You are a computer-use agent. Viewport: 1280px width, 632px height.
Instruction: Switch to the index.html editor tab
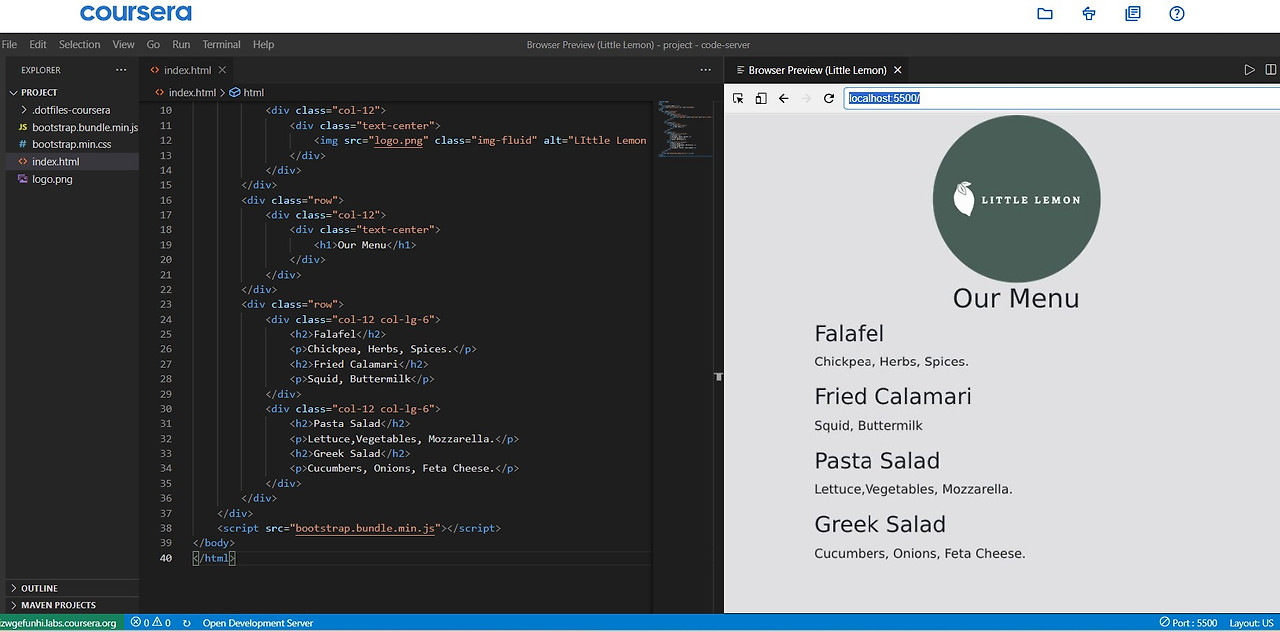[187, 70]
